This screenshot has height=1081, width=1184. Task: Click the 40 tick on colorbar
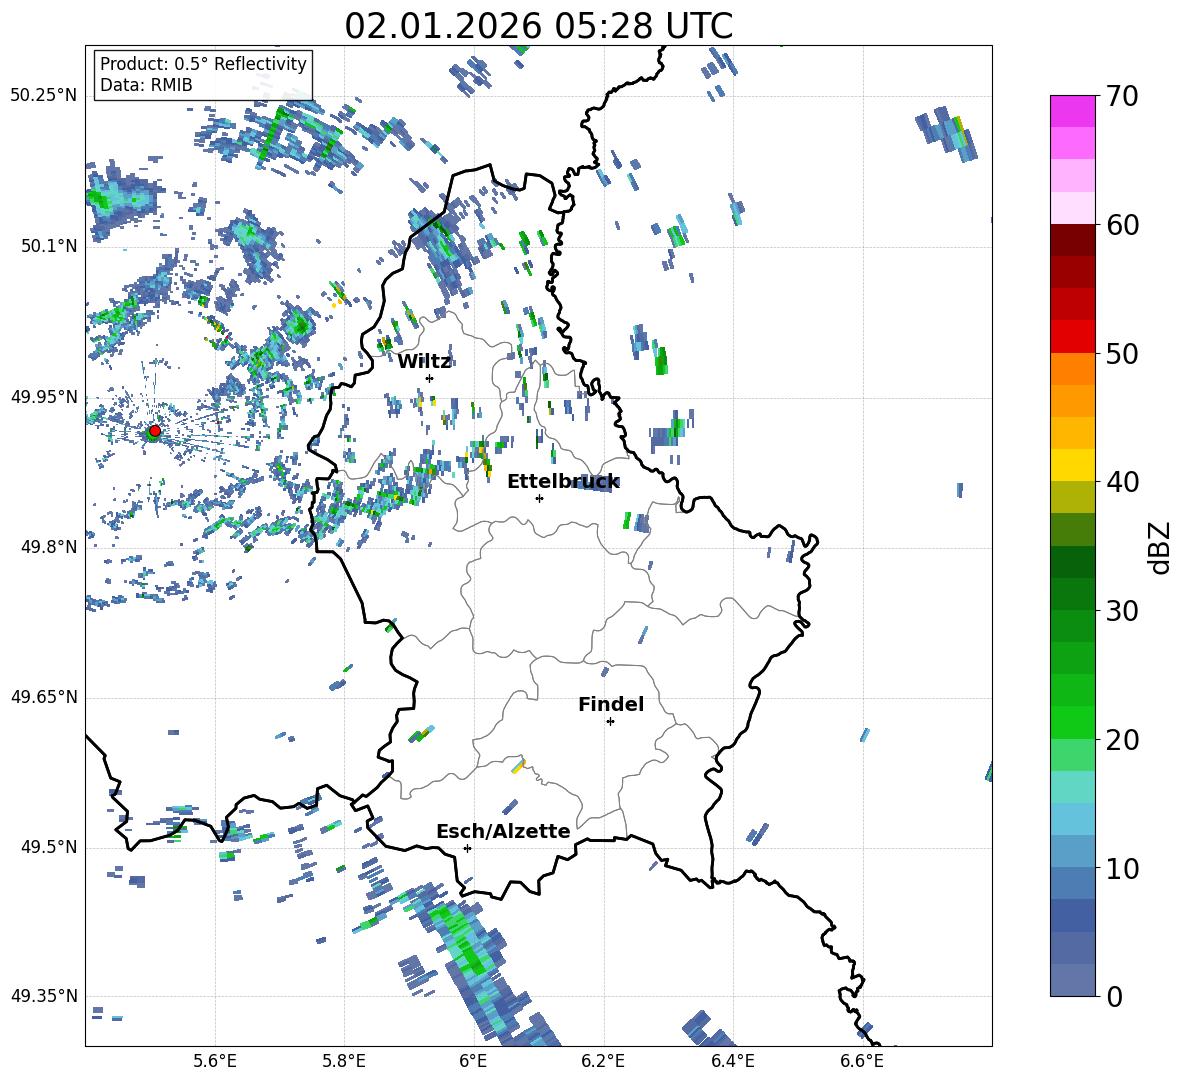[1122, 482]
